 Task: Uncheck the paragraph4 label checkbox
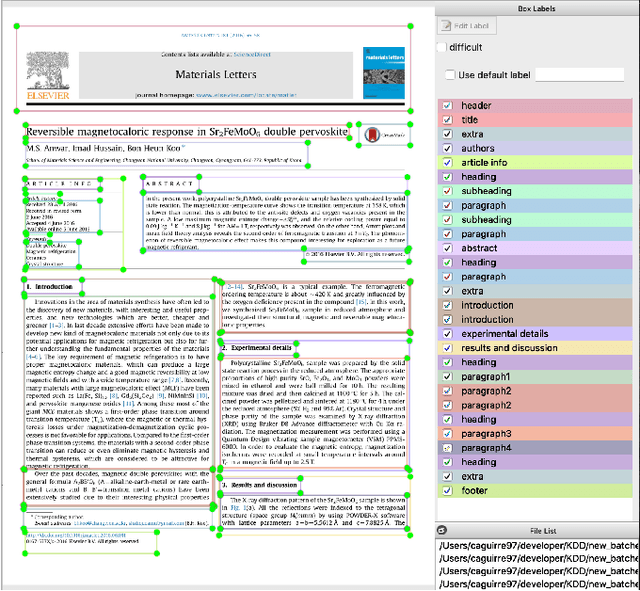point(447,448)
